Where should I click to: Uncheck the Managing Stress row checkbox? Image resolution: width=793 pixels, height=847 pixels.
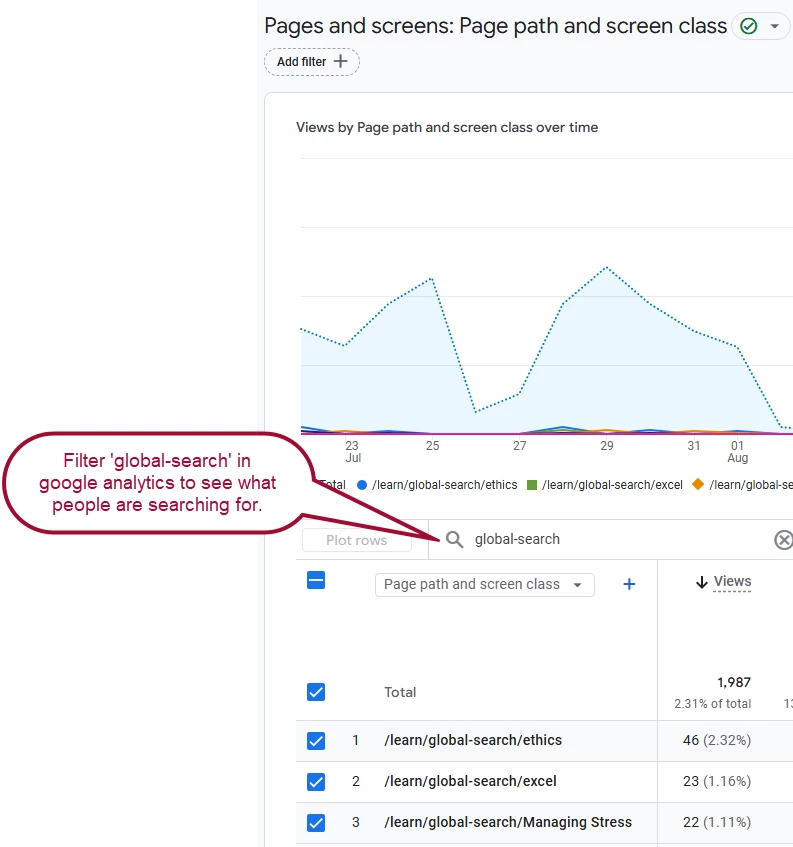tap(316, 823)
